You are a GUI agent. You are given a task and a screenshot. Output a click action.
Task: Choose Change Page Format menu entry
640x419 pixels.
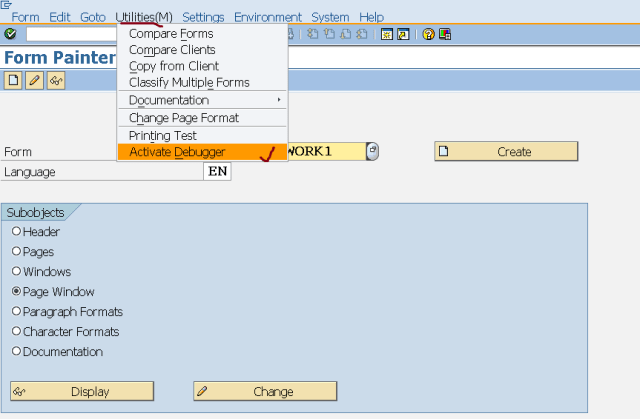202,118
